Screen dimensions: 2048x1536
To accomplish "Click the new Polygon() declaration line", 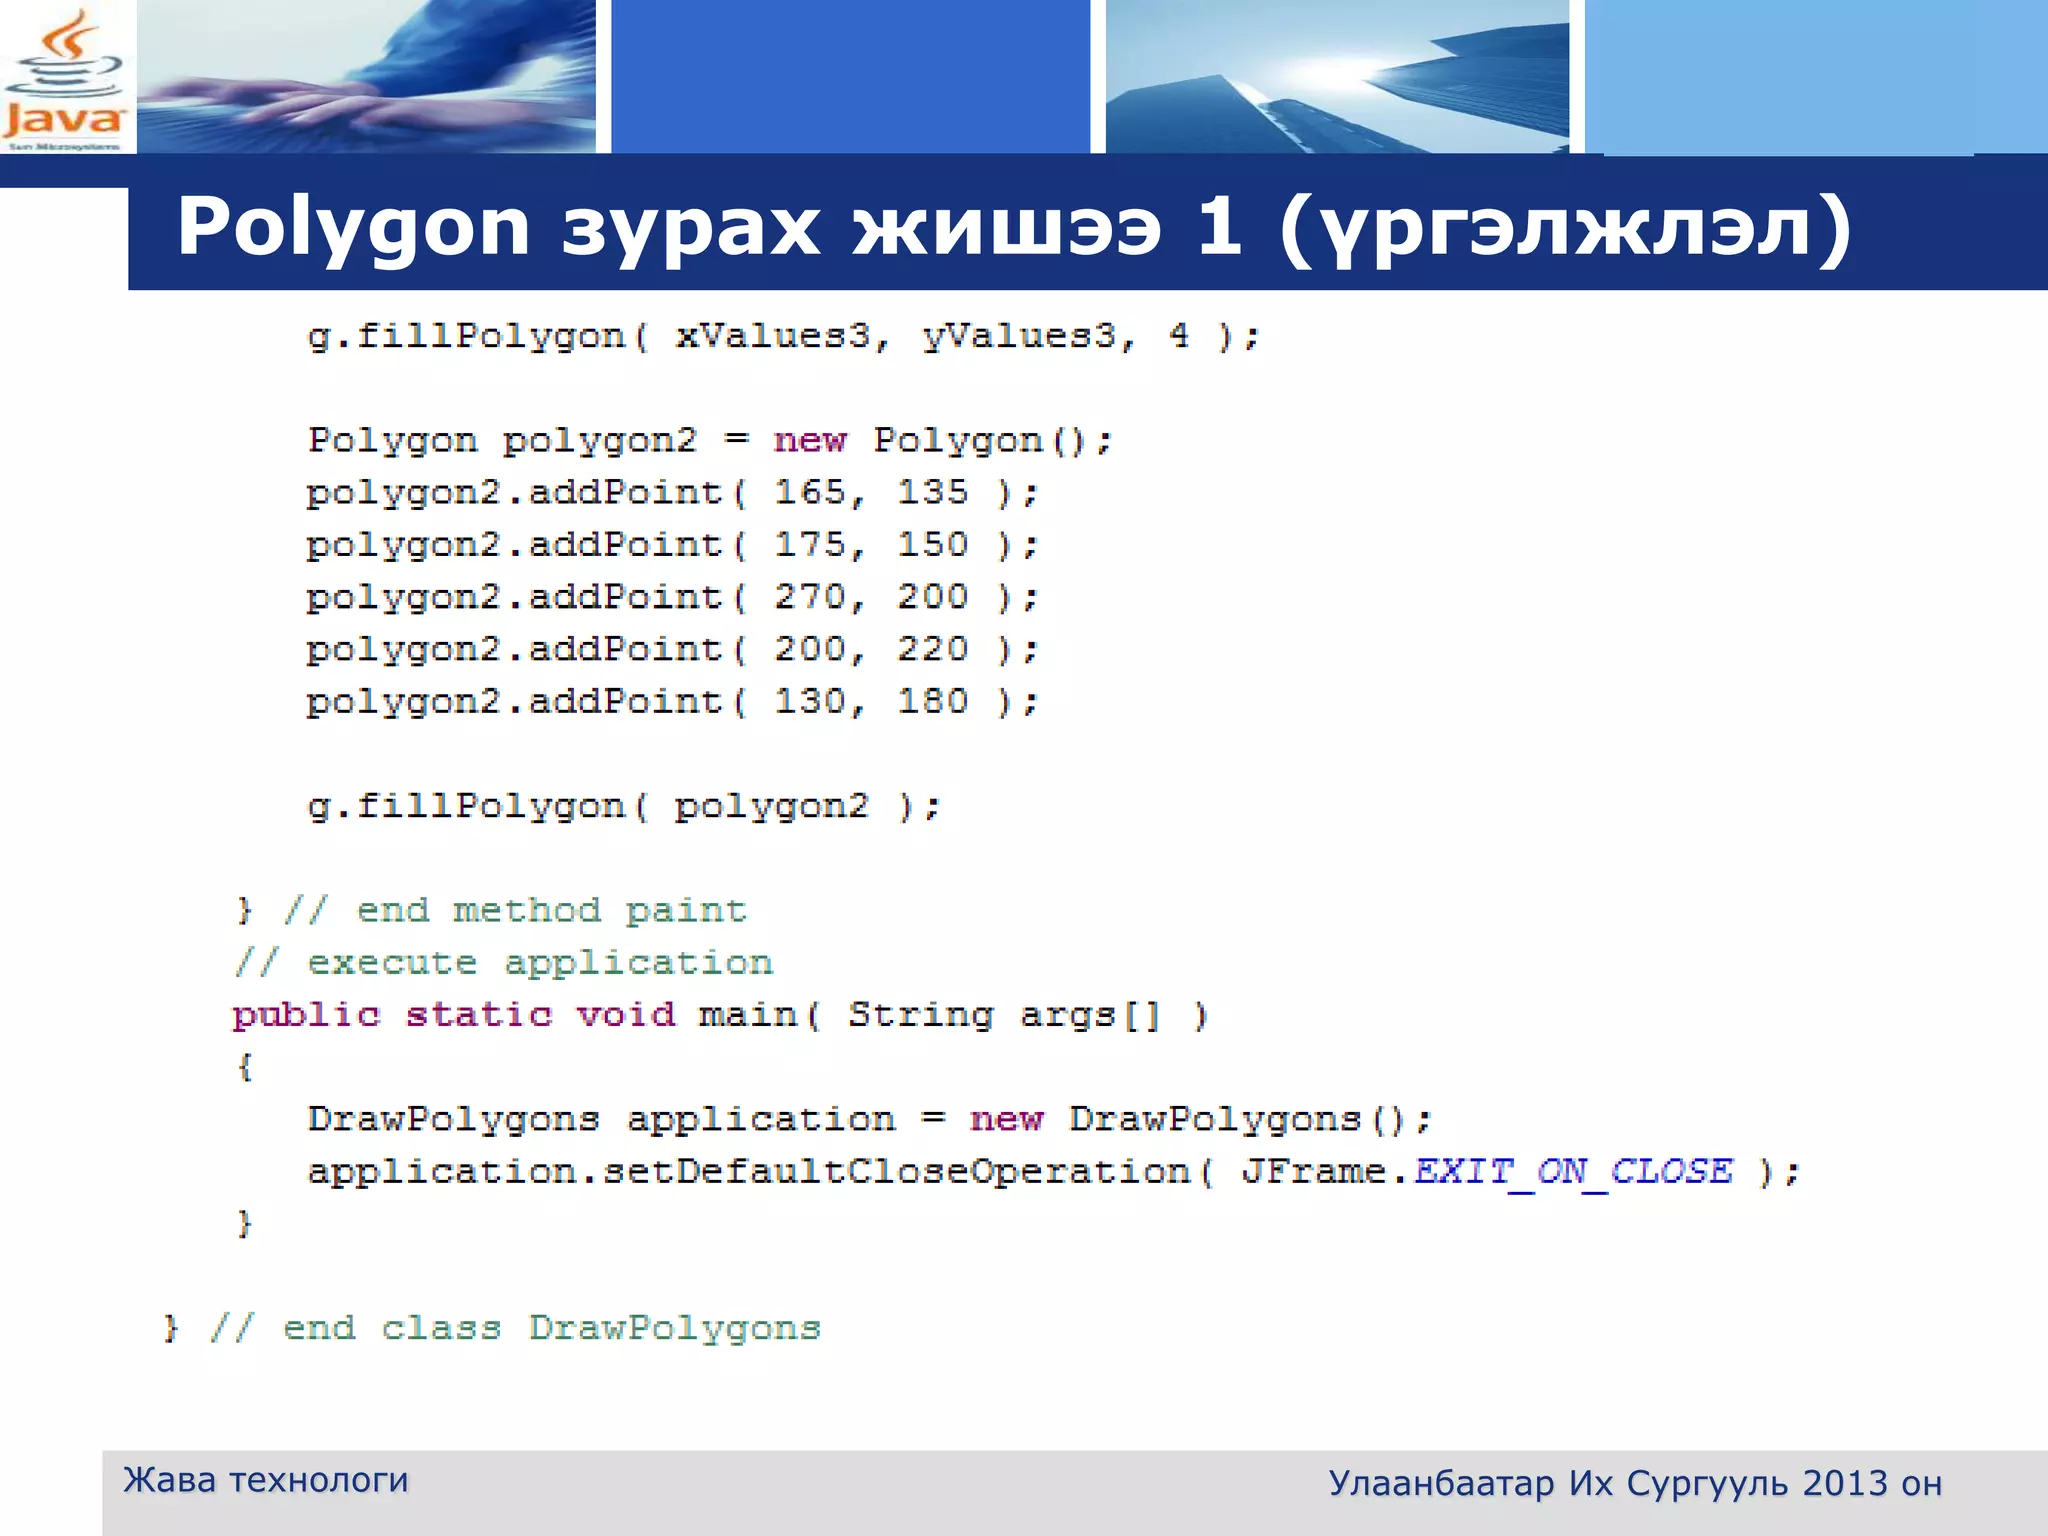I will [709, 441].
